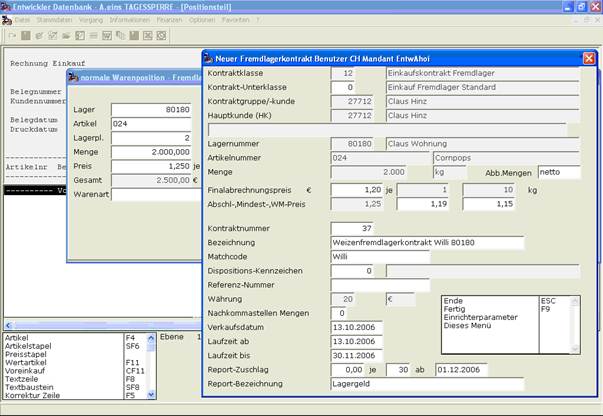
Task: Open the Finanzen menu
Action: click(x=169, y=20)
